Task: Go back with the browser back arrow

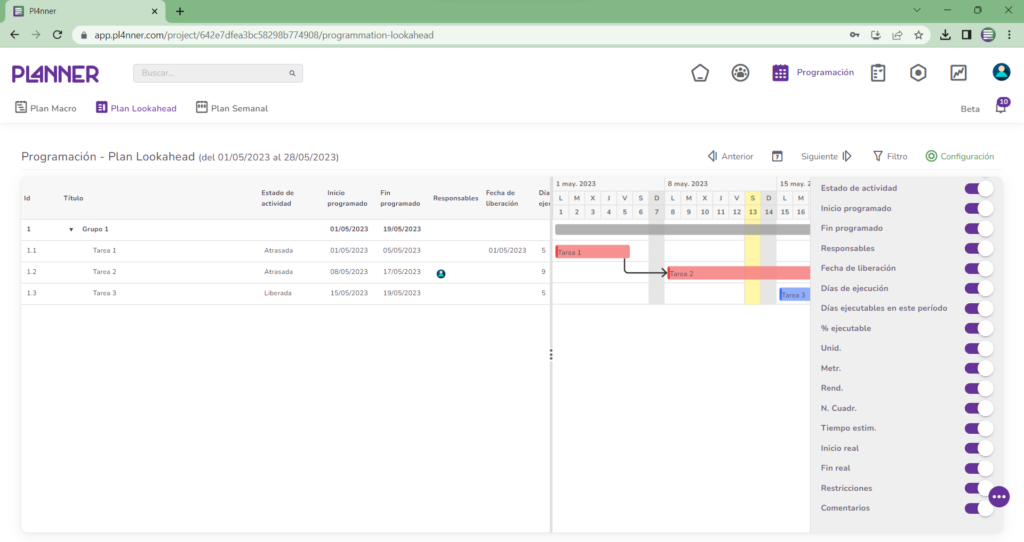Action: [14, 35]
